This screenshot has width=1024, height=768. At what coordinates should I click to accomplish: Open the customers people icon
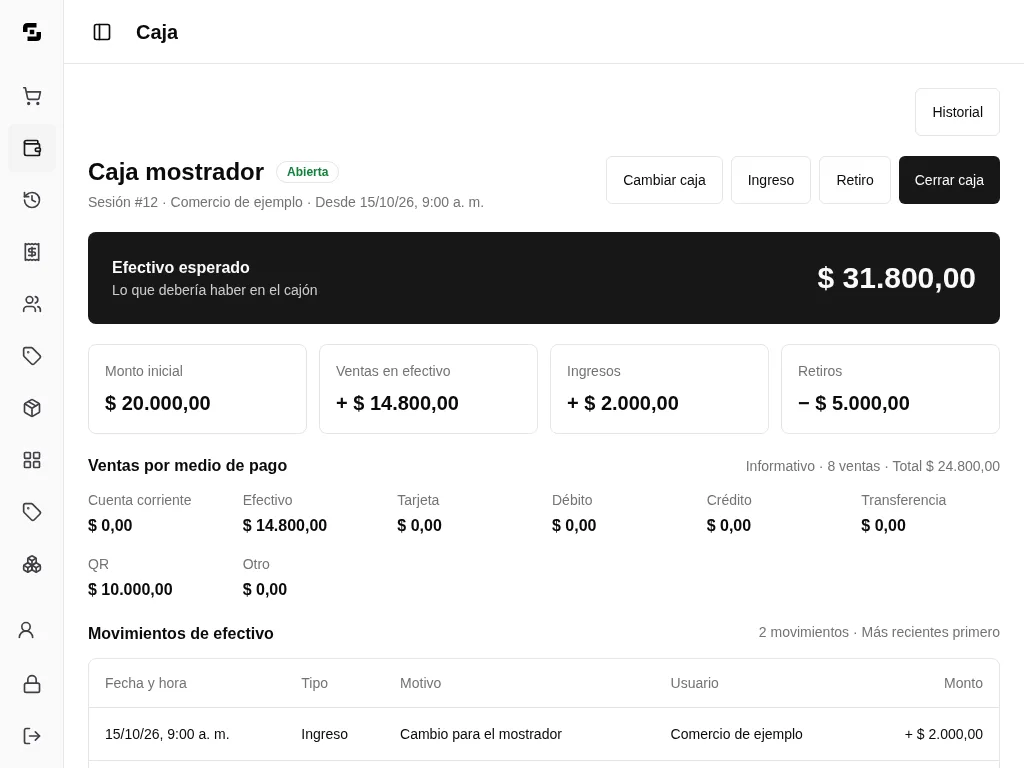[32, 304]
